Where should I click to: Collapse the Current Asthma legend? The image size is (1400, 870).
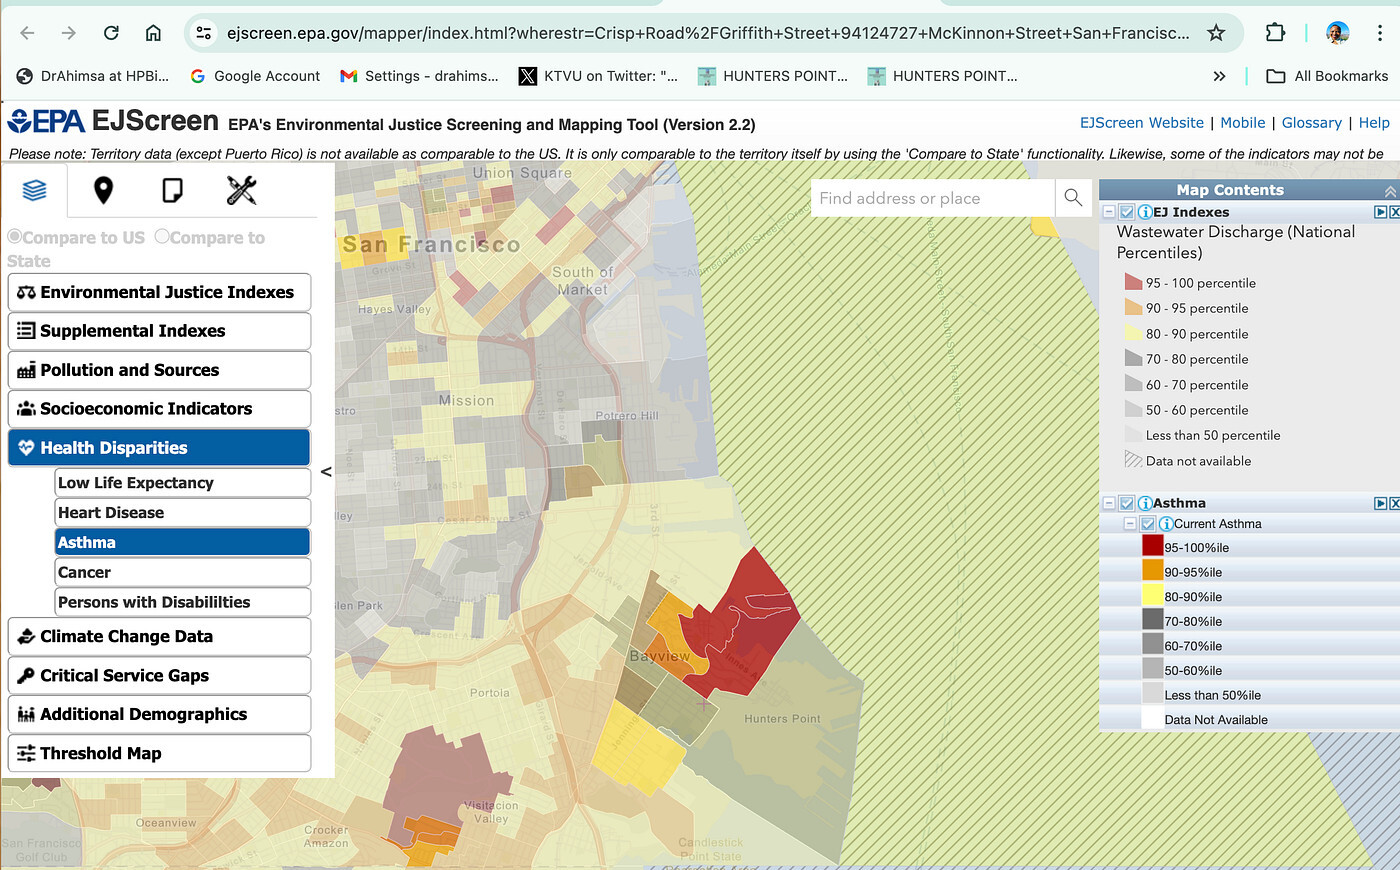[1130, 524]
